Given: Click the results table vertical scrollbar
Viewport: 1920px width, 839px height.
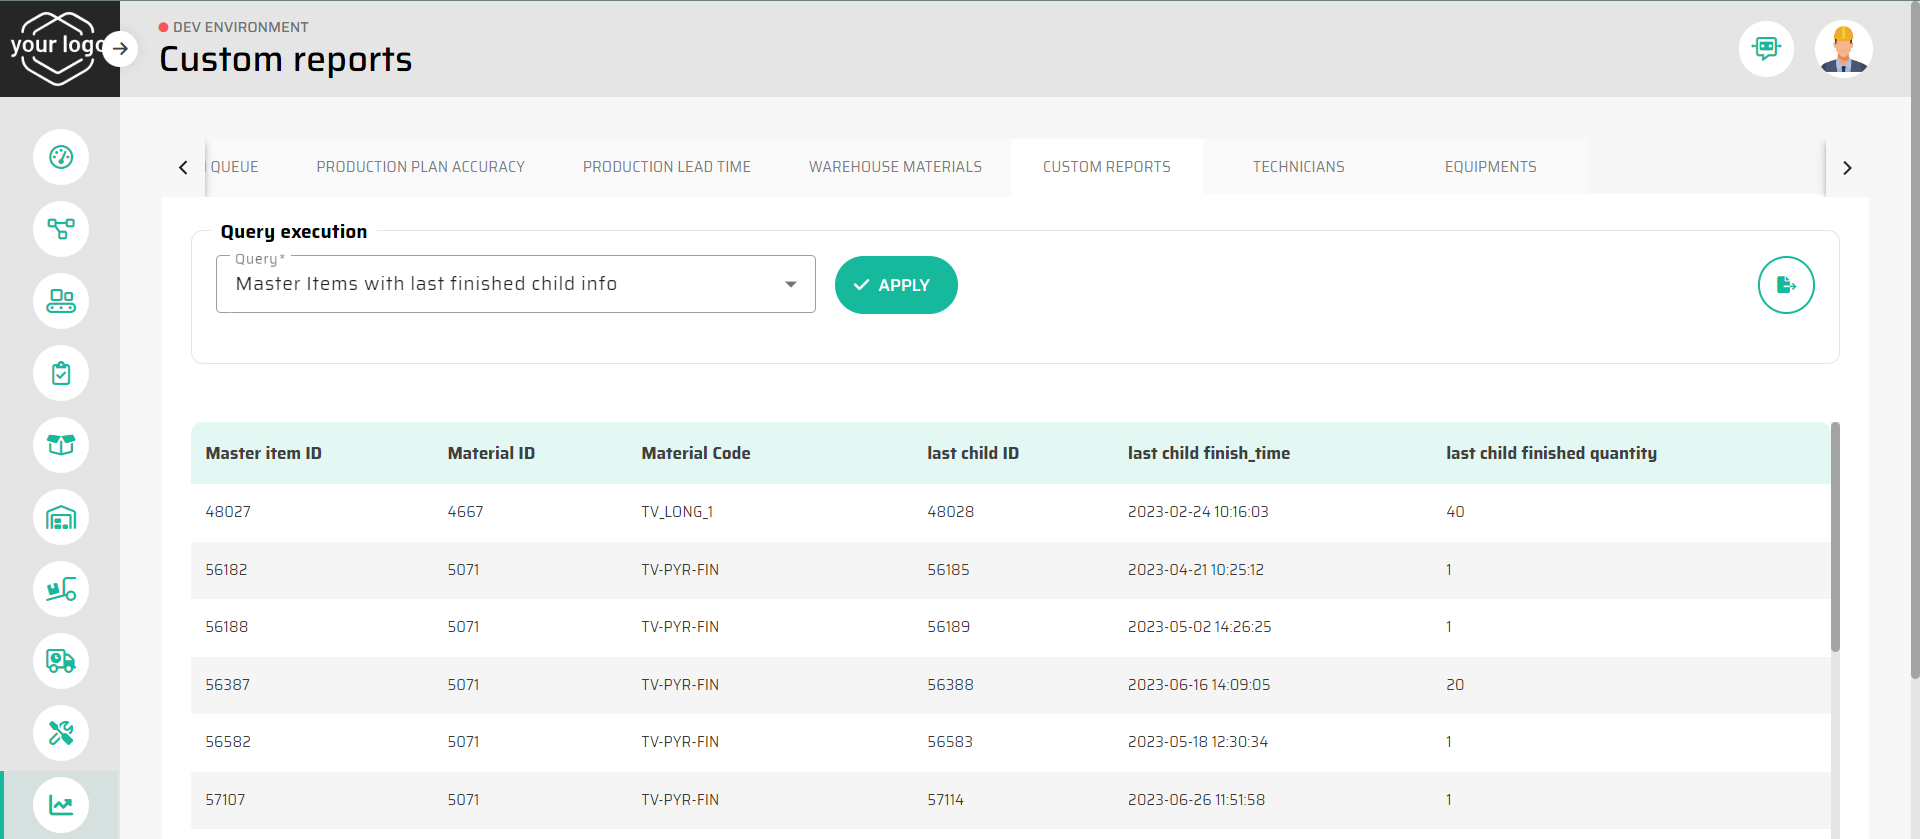Looking at the screenshot, I should (x=1835, y=540).
